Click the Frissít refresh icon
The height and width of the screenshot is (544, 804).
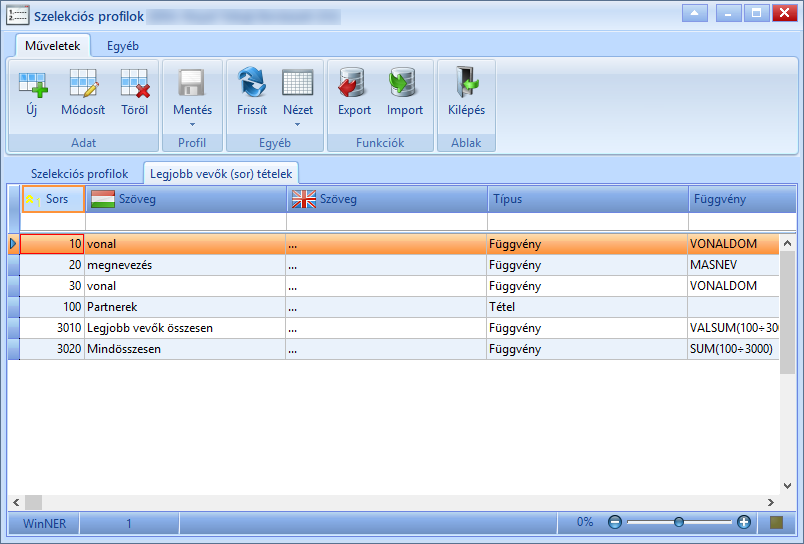tap(252, 83)
